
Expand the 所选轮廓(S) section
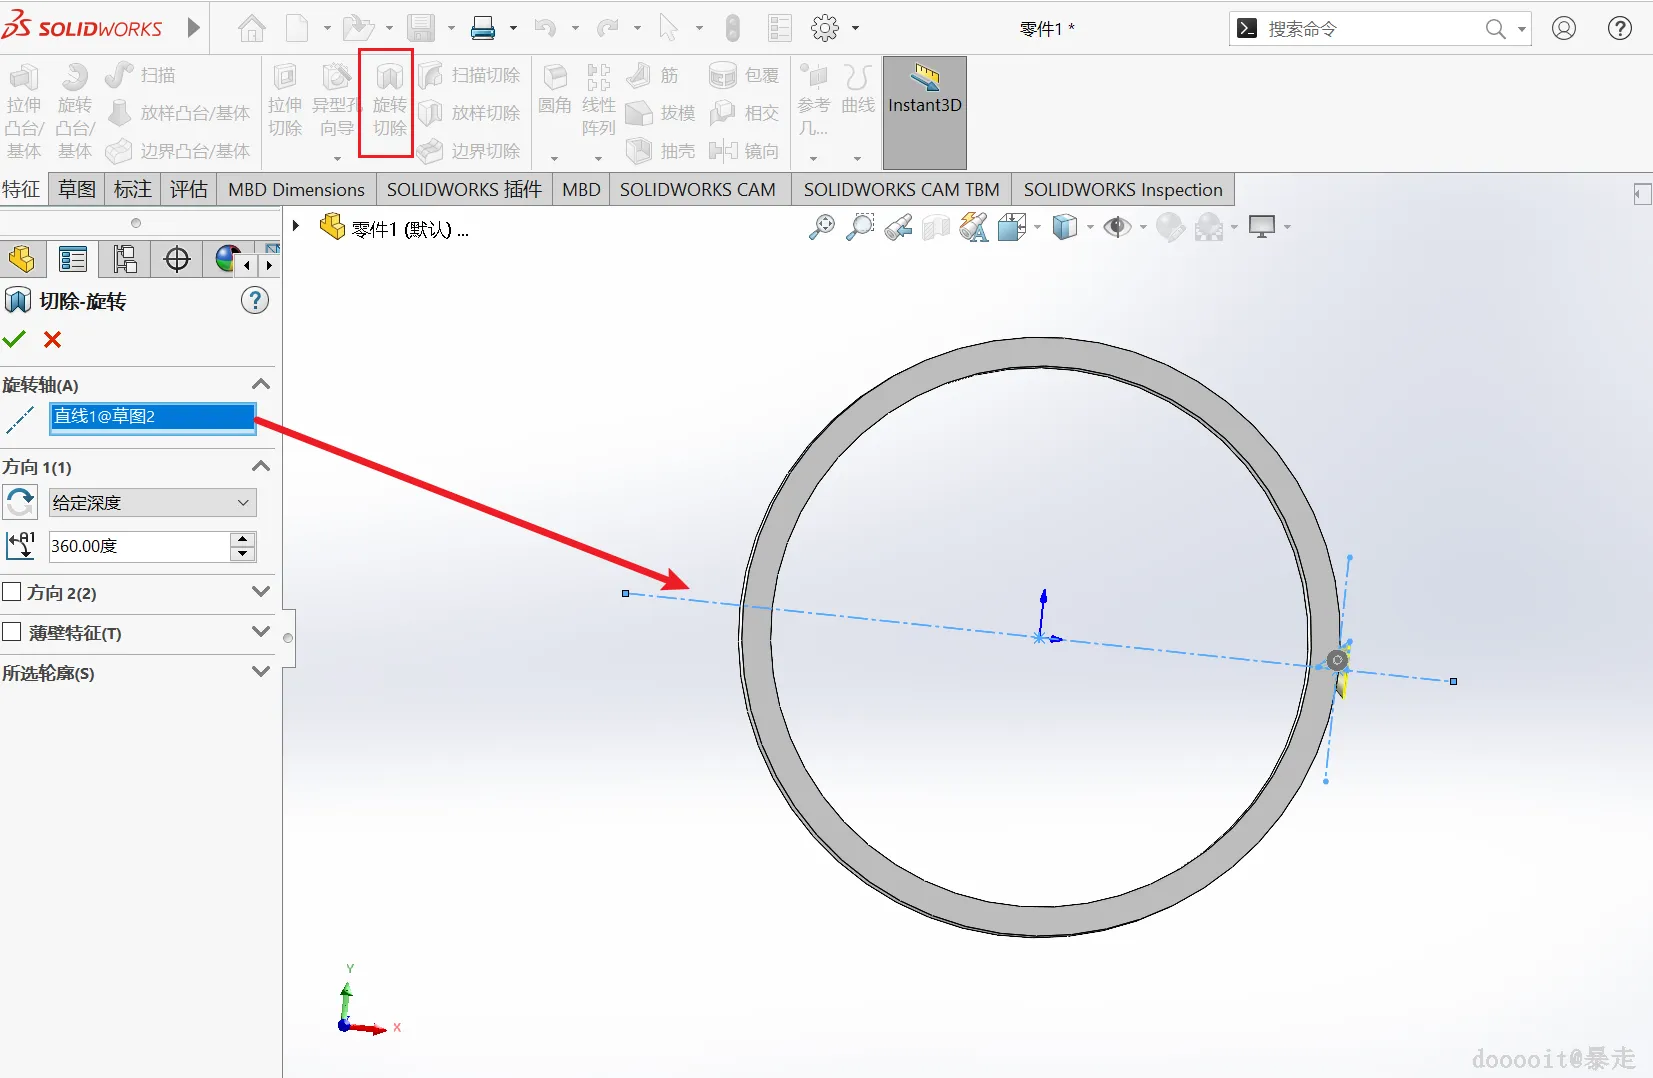click(x=261, y=672)
